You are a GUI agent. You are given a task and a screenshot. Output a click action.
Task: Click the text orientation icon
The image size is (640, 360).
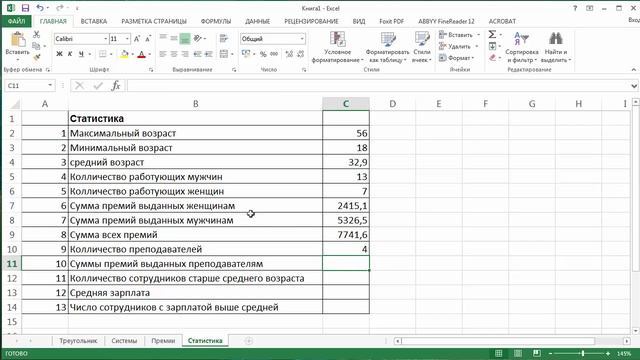198,38
